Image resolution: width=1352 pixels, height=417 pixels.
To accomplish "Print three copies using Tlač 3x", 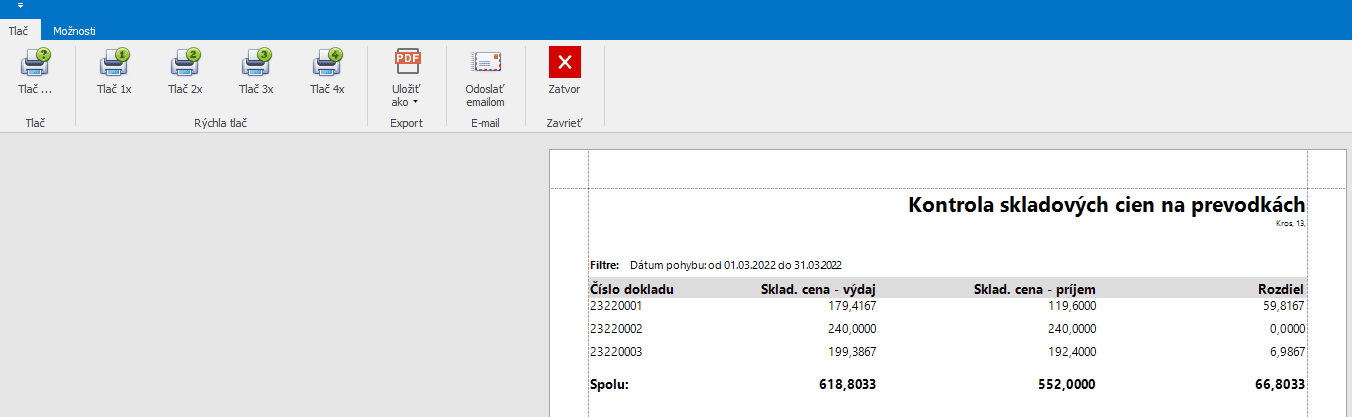I will point(256,64).
